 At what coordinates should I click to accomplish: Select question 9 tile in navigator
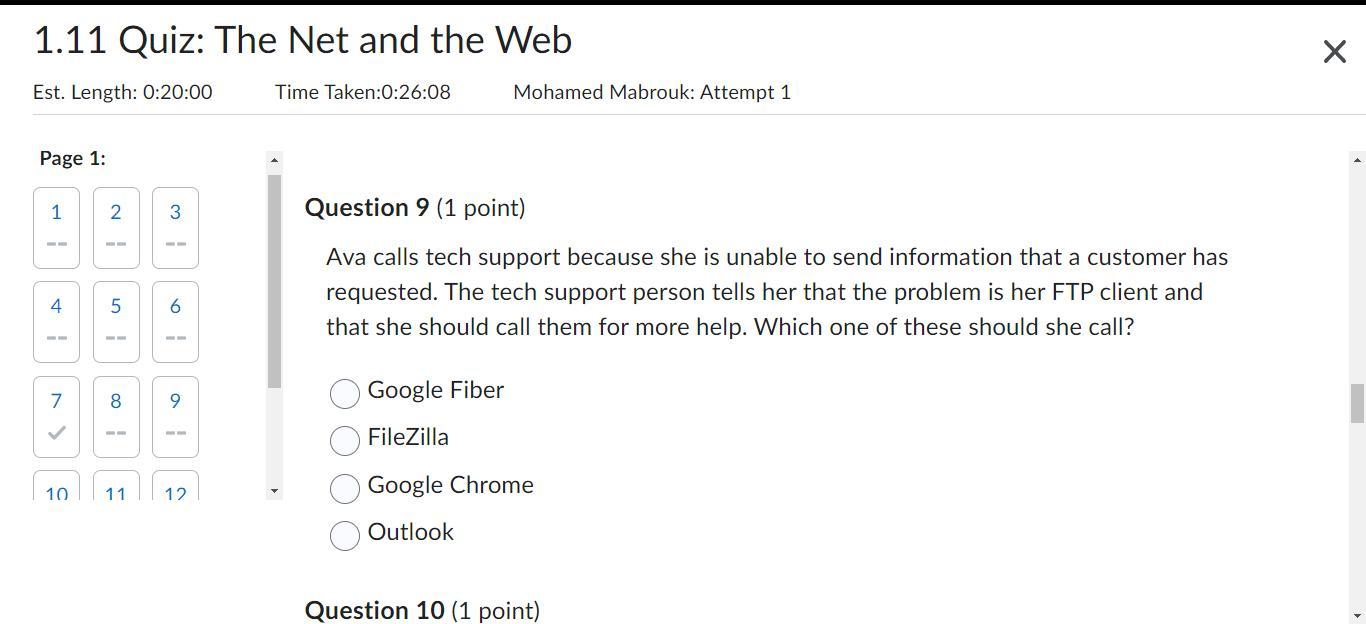pos(175,416)
